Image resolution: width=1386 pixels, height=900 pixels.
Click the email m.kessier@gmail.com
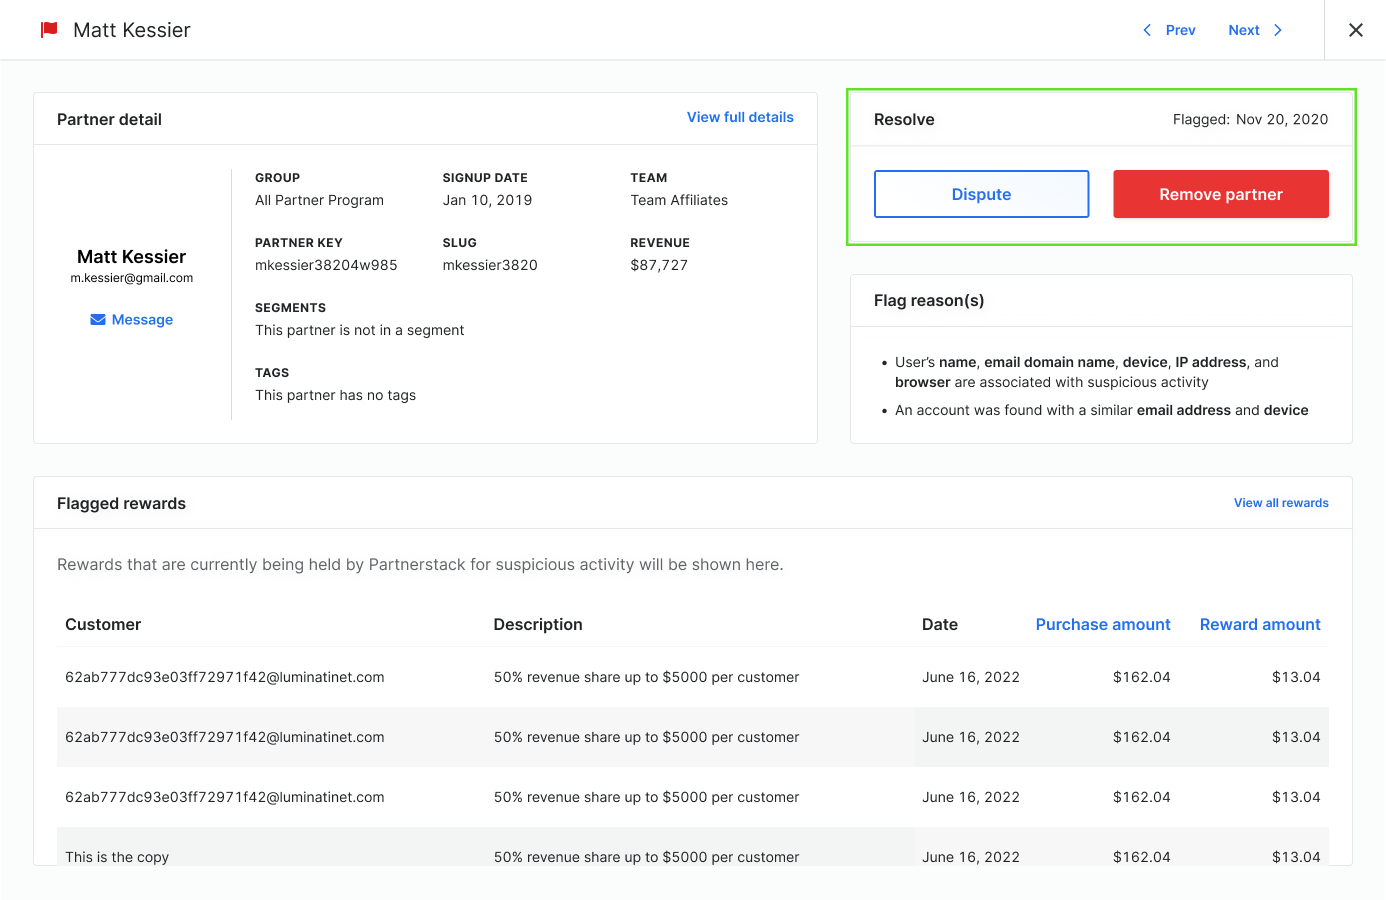(132, 278)
